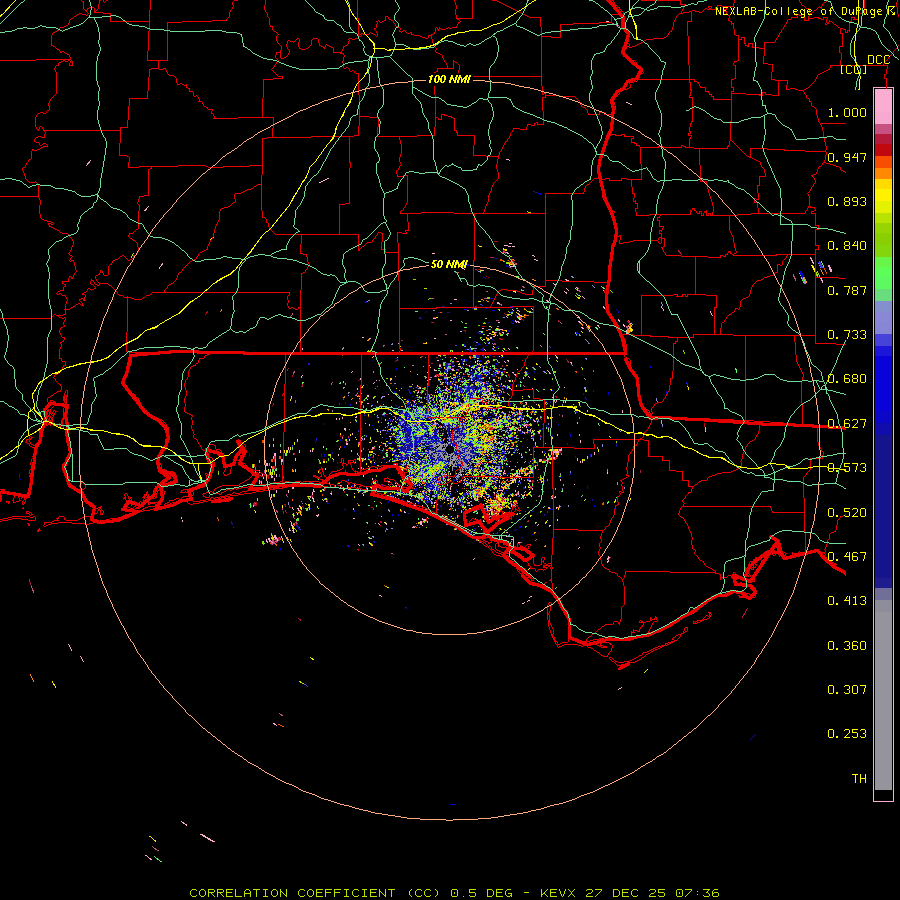
Task: Click the Correlation Coefficient KEVX caption
Action: click(454, 893)
